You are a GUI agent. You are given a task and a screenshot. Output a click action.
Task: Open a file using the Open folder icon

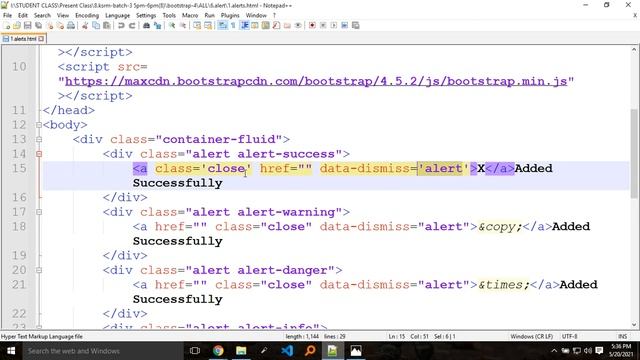[17, 25]
